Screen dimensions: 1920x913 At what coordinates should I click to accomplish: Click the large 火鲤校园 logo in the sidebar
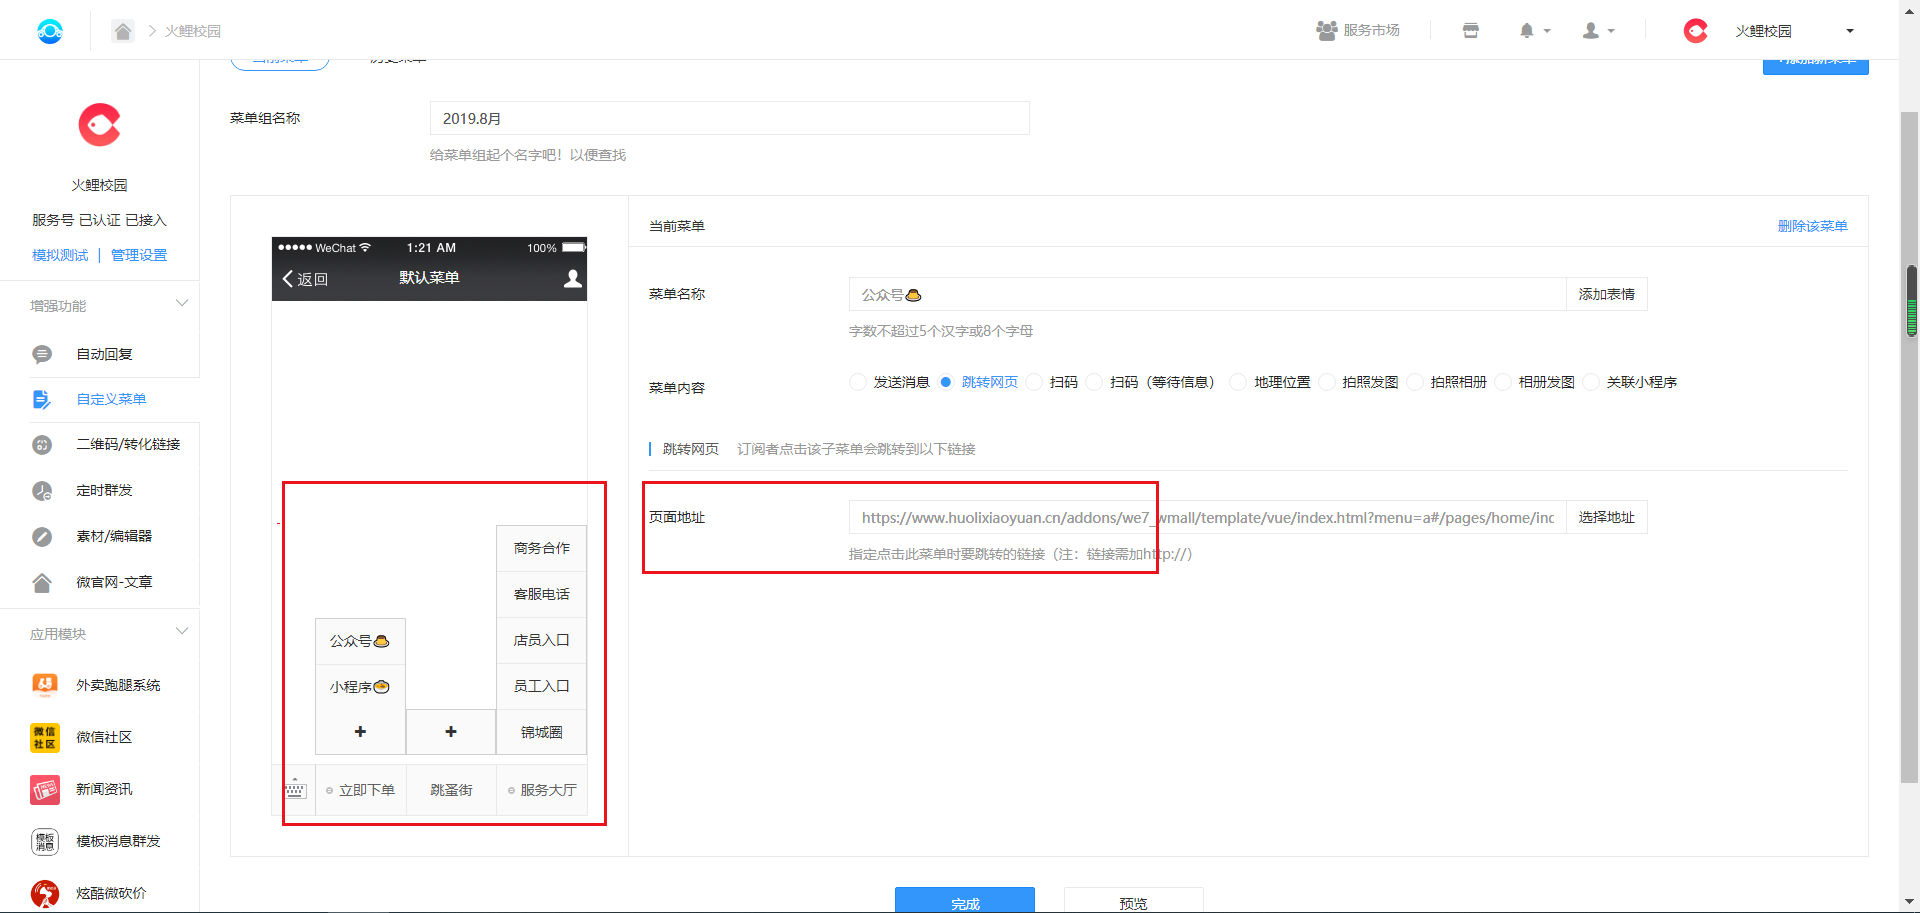(x=100, y=125)
